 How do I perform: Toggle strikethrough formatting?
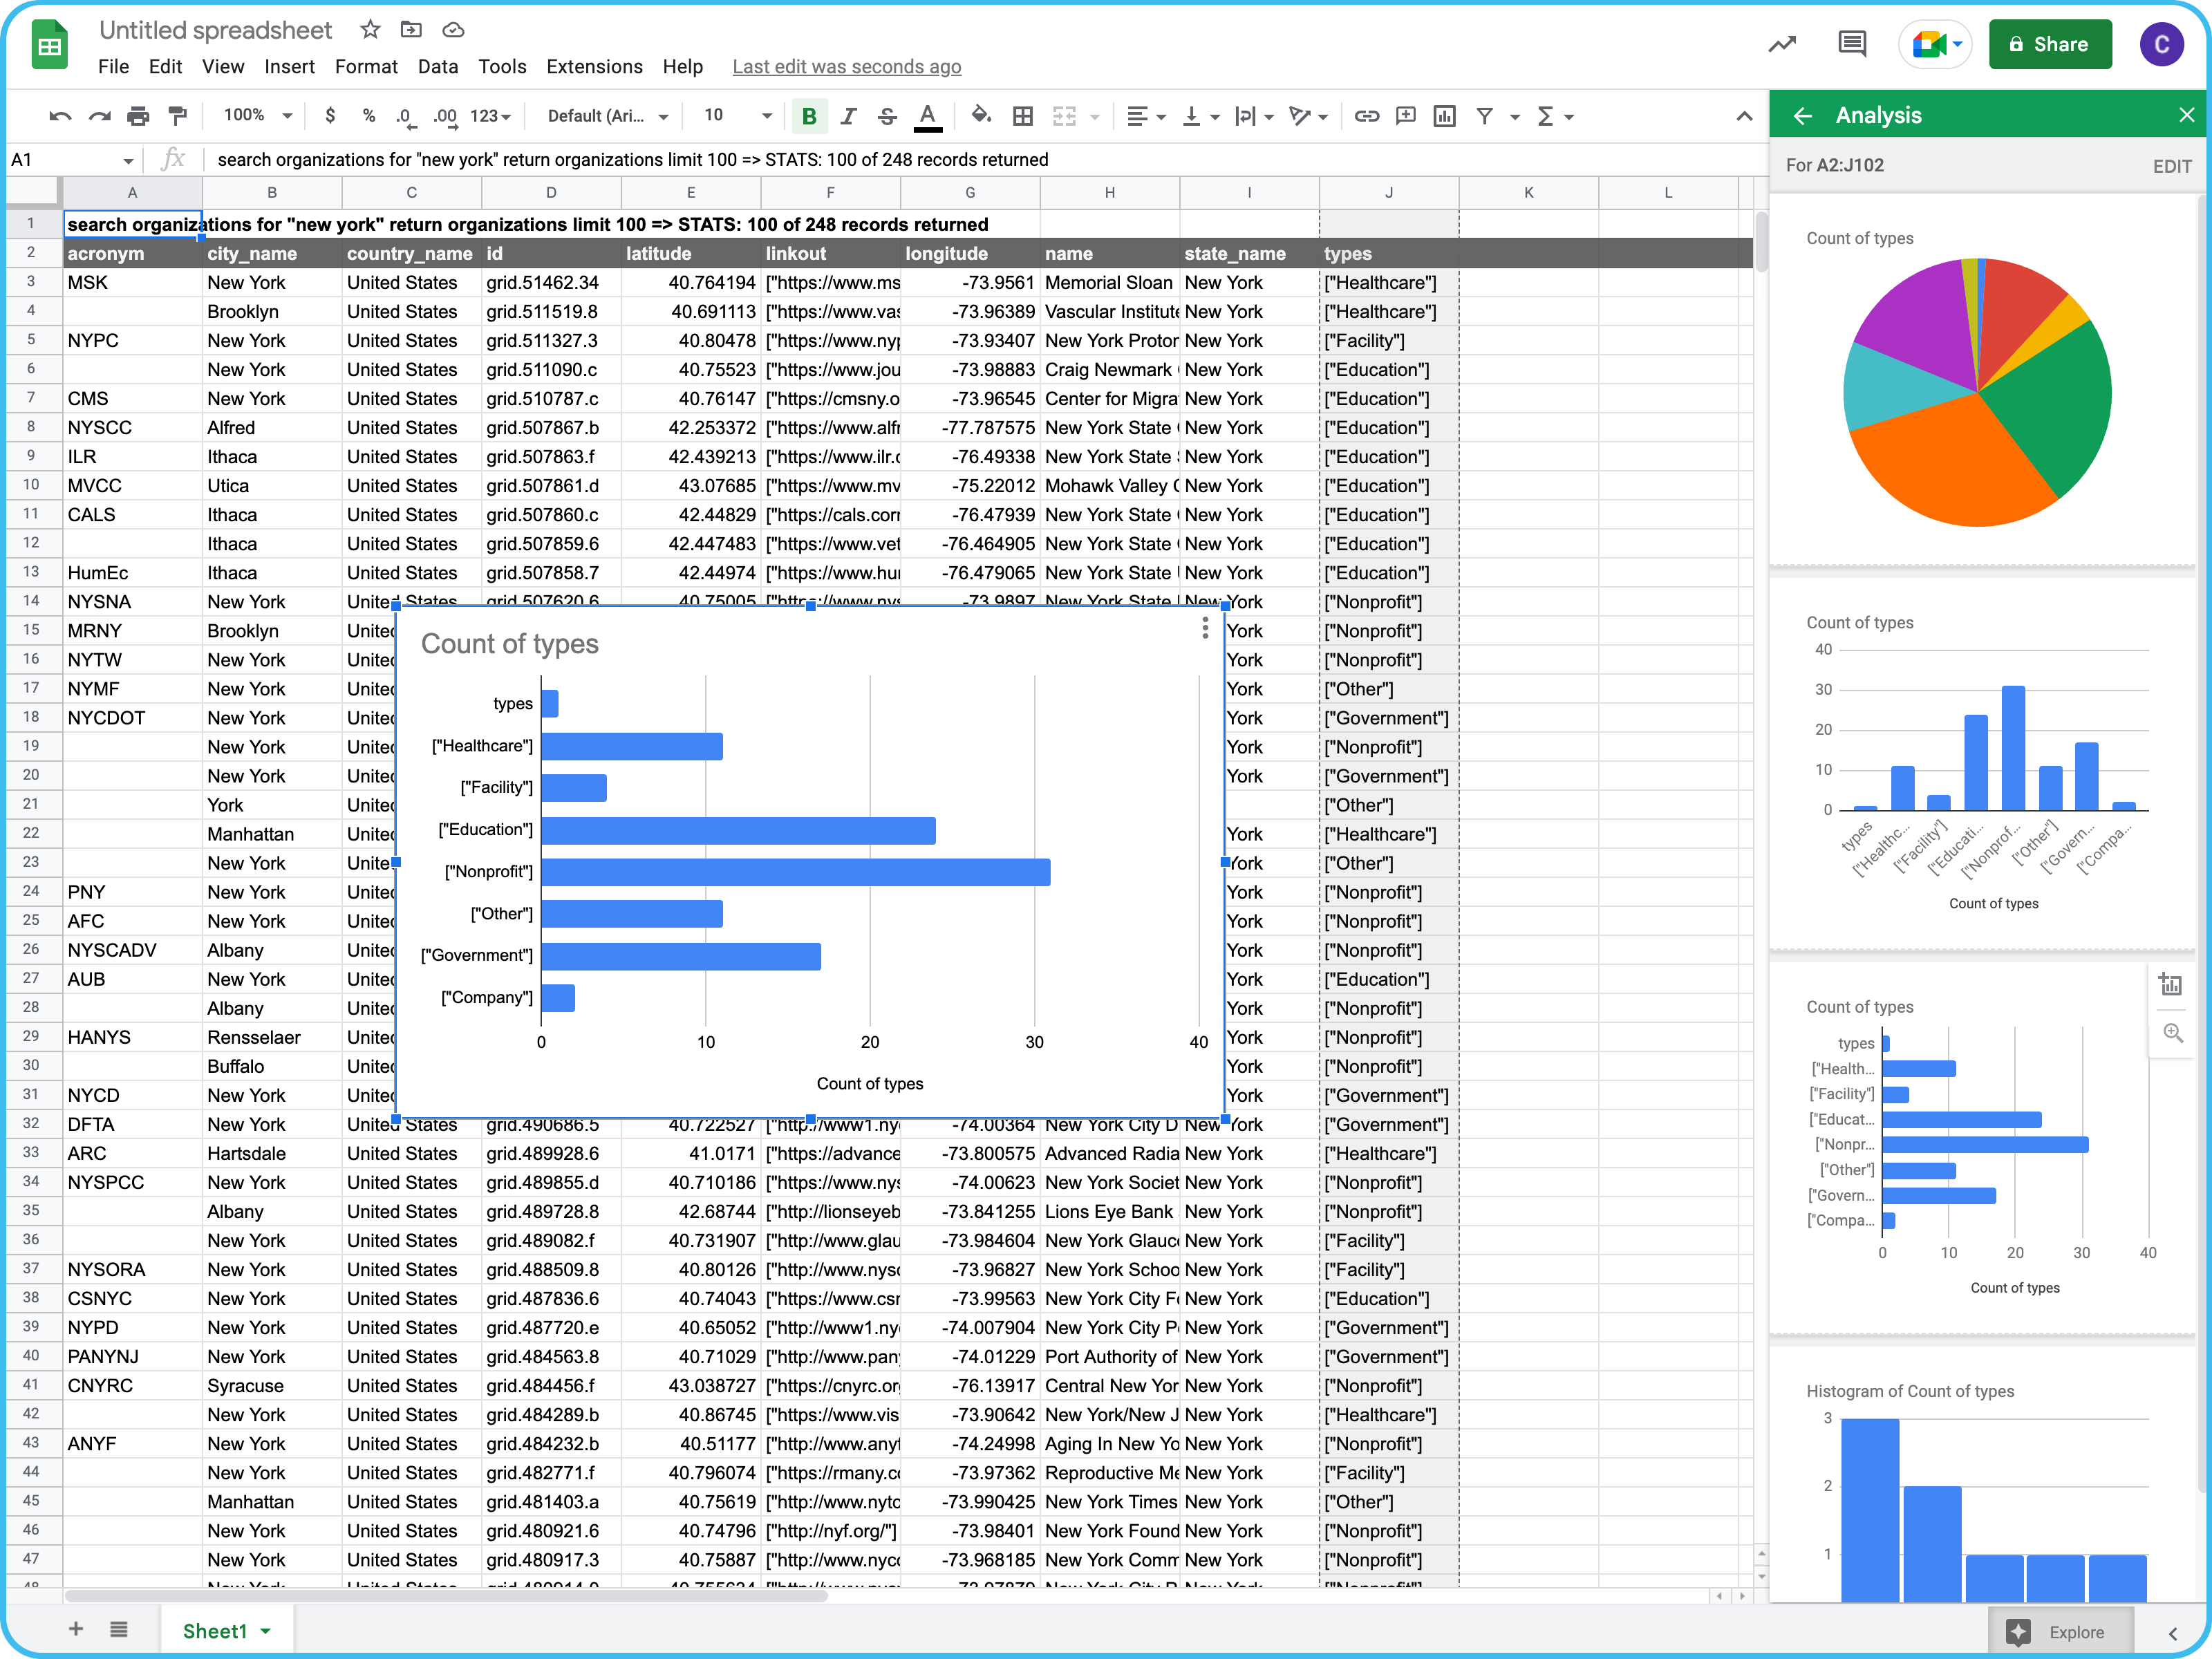point(887,116)
